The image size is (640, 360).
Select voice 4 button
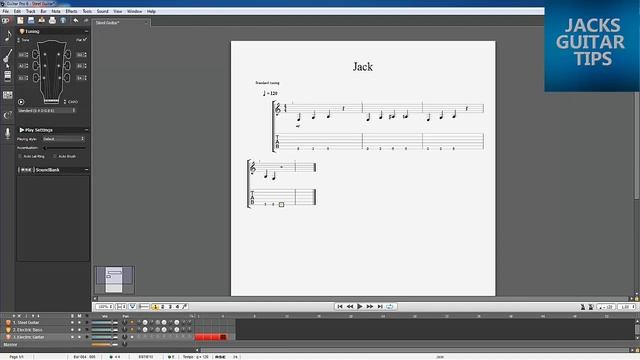pos(177,307)
